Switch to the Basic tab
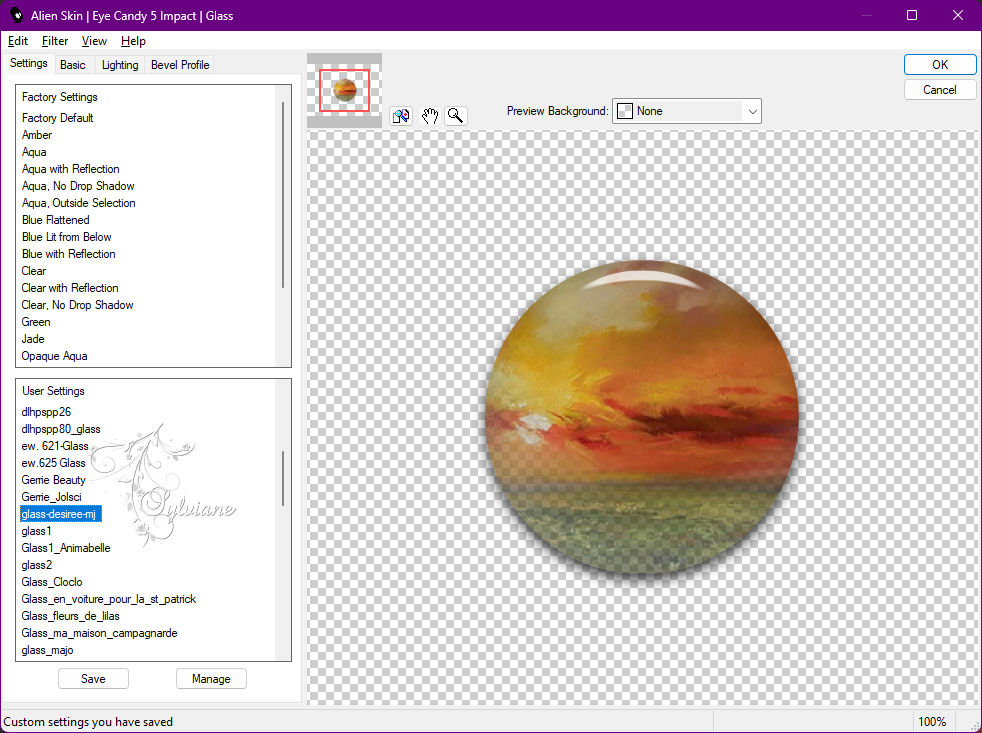The width and height of the screenshot is (982, 733). tap(73, 65)
